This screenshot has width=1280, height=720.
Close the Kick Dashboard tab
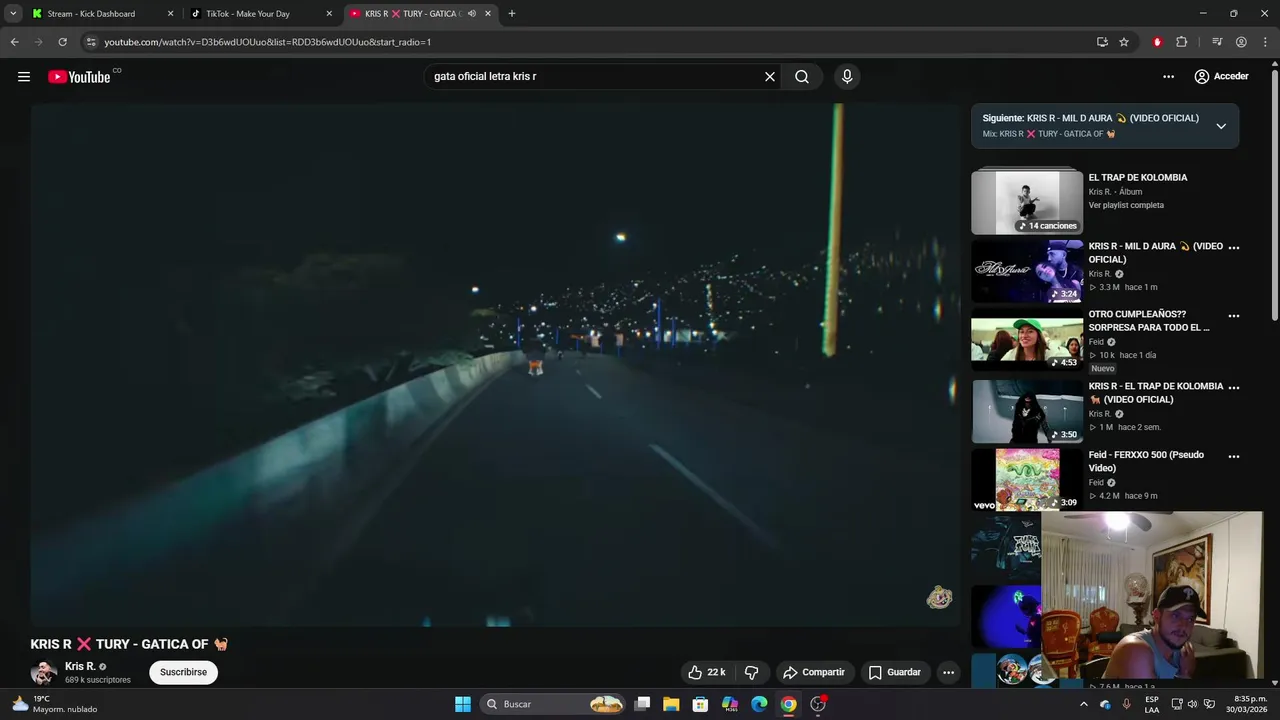click(x=170, y=14)
